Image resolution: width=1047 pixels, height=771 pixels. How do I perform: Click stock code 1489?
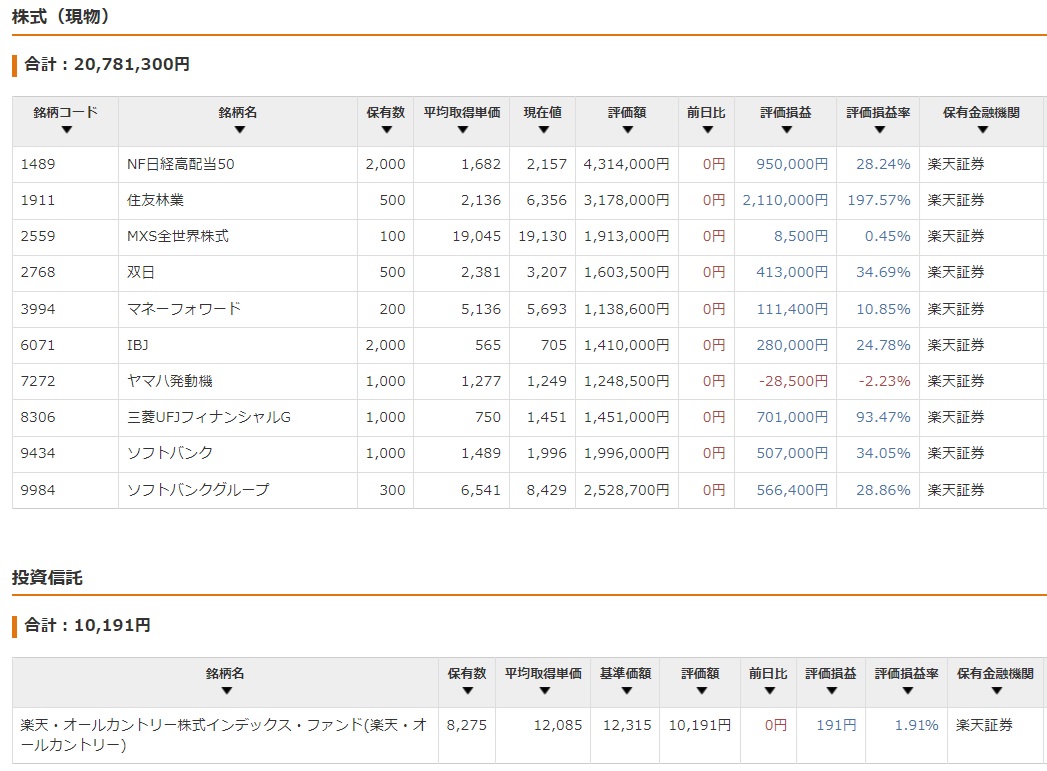click(x=38, y=164)
